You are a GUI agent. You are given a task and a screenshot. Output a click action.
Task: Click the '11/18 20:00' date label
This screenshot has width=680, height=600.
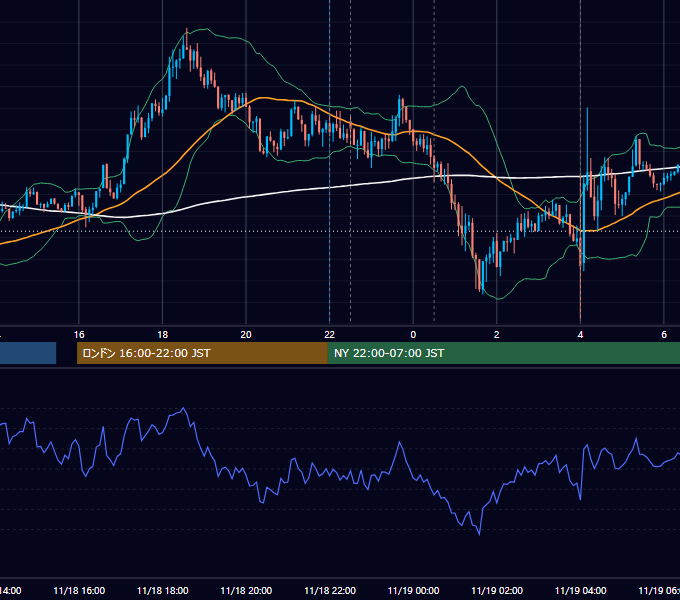coord(246,591)
